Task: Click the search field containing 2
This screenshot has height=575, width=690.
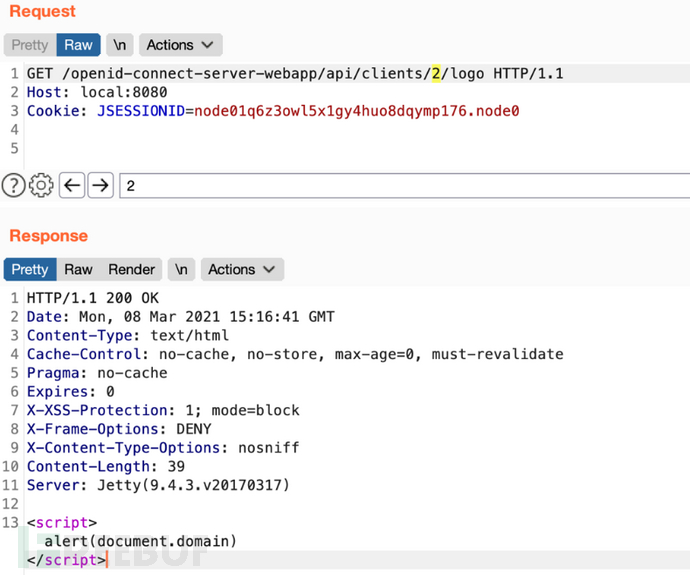Action: tap(400, 185)
